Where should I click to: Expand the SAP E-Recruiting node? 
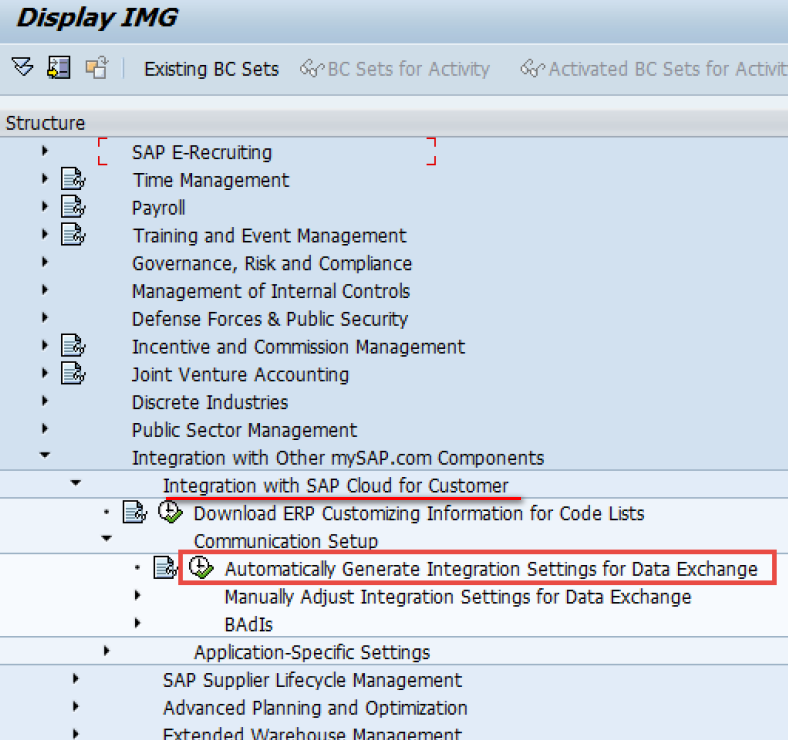44,152
